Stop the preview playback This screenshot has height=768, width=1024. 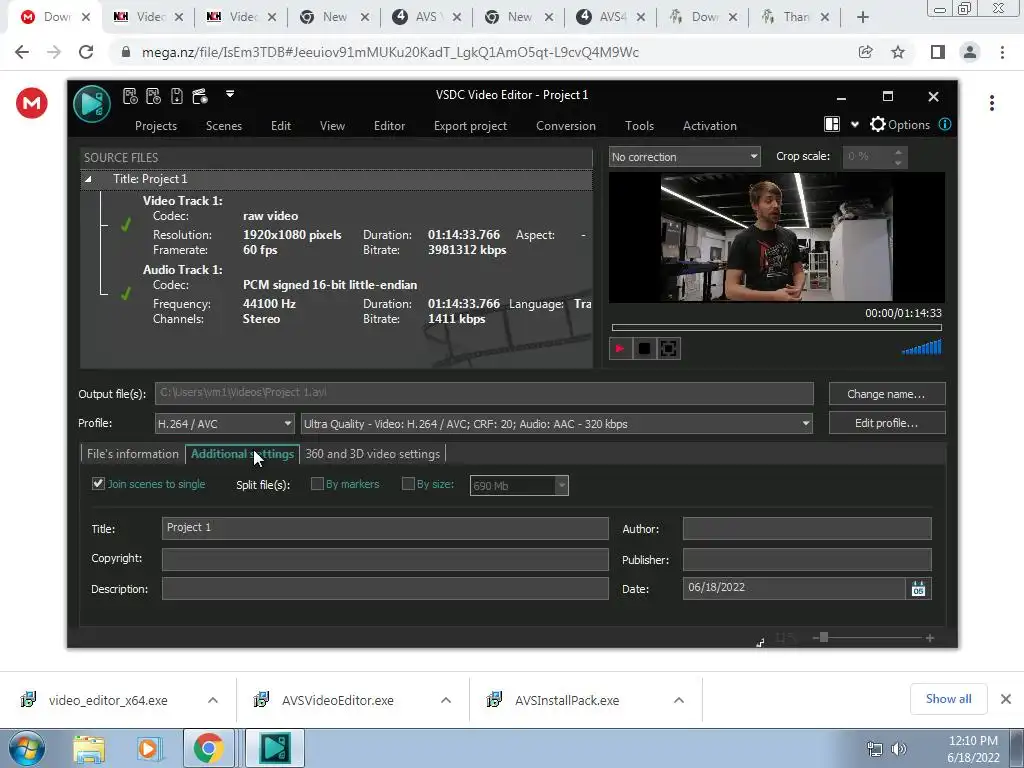pyautogui.click(x=644, y=349)
